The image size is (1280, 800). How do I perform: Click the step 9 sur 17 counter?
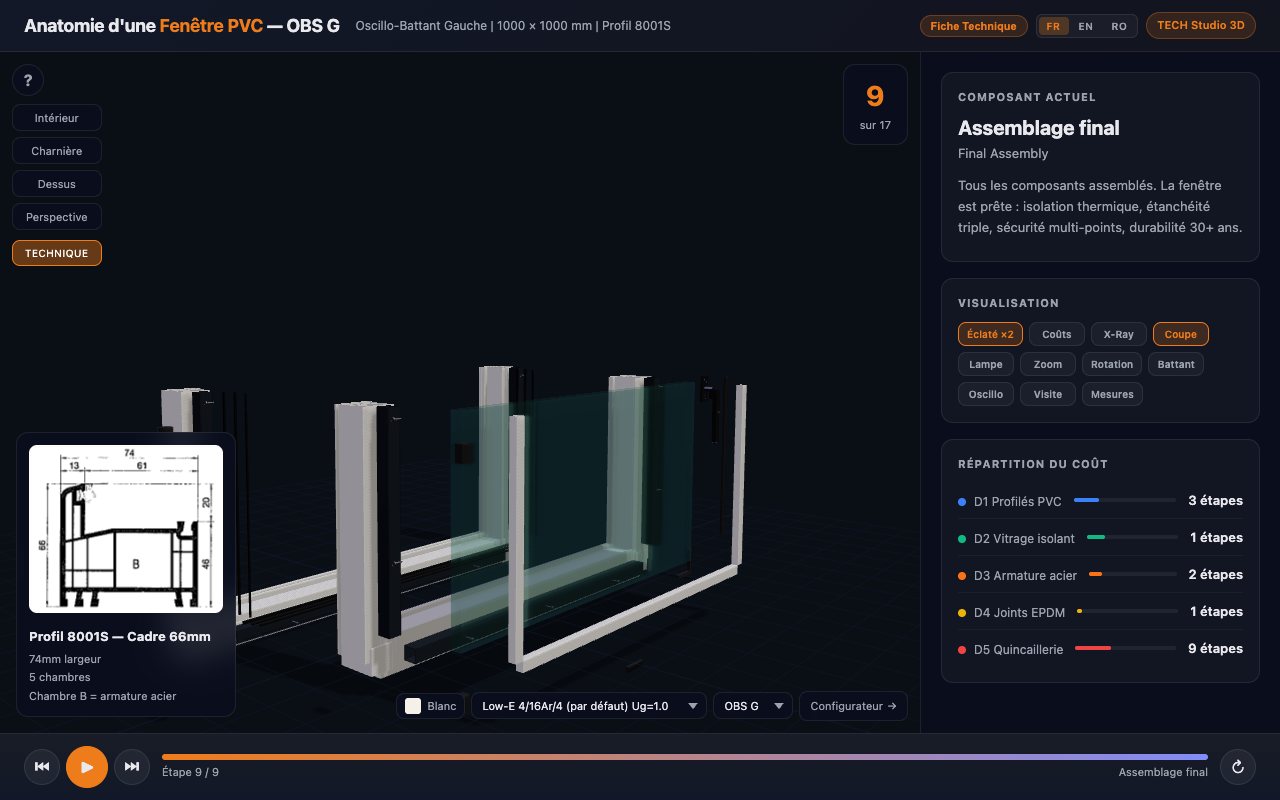(875, 105)
